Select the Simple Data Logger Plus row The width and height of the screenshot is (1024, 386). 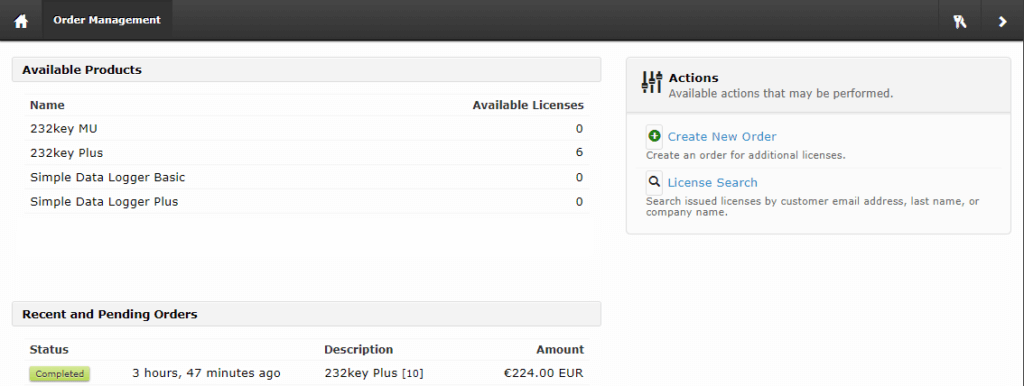pyautogui.click(x=306, y=202)
